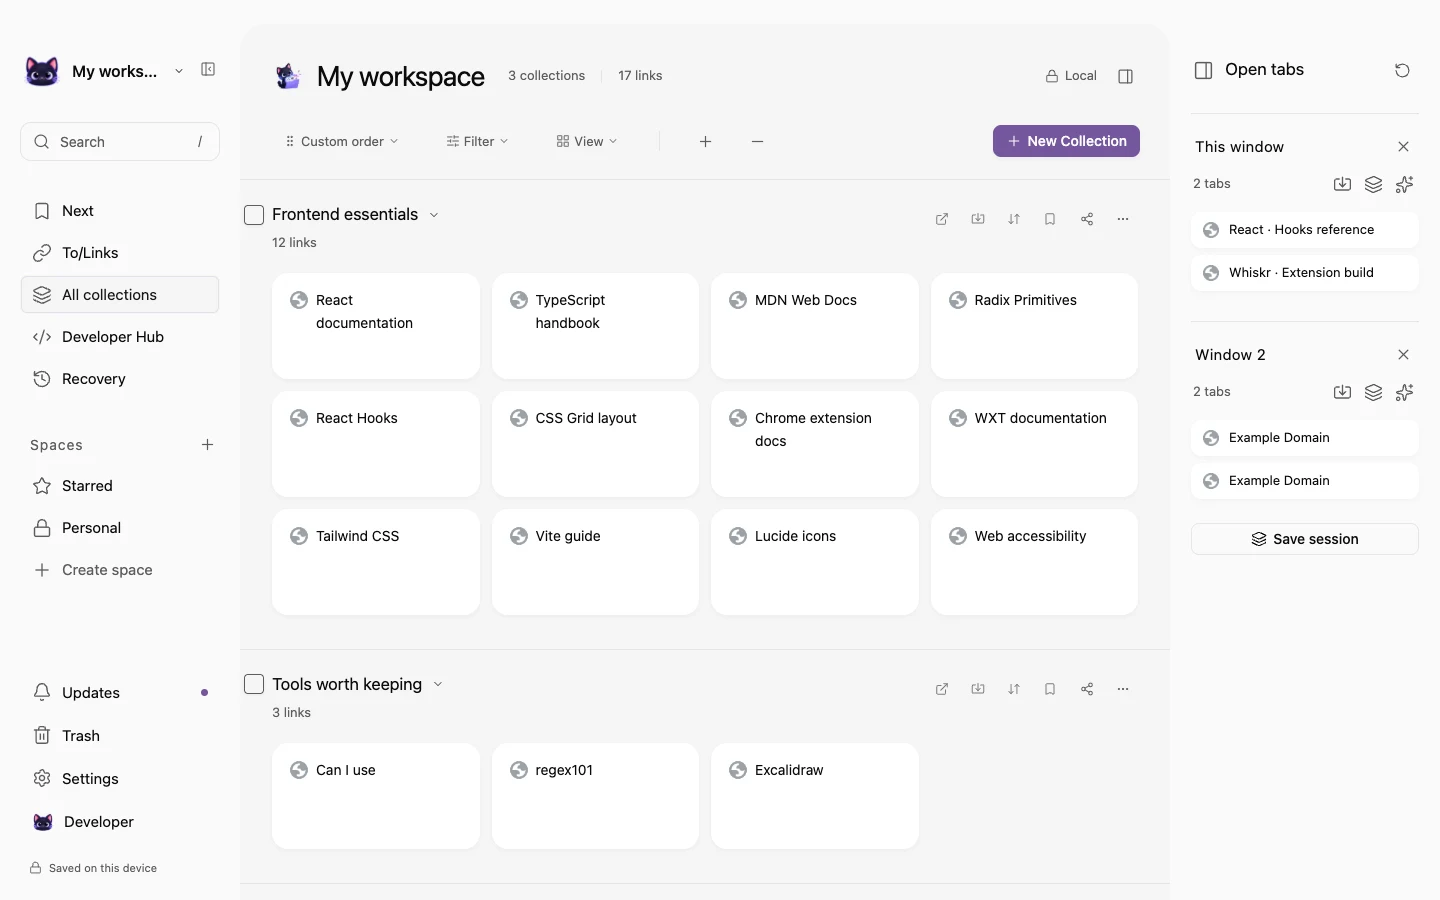The height and width of the screenshot is (900, 1440).
Task: Refresh the Open tabs list
Action: (1402, 70)
